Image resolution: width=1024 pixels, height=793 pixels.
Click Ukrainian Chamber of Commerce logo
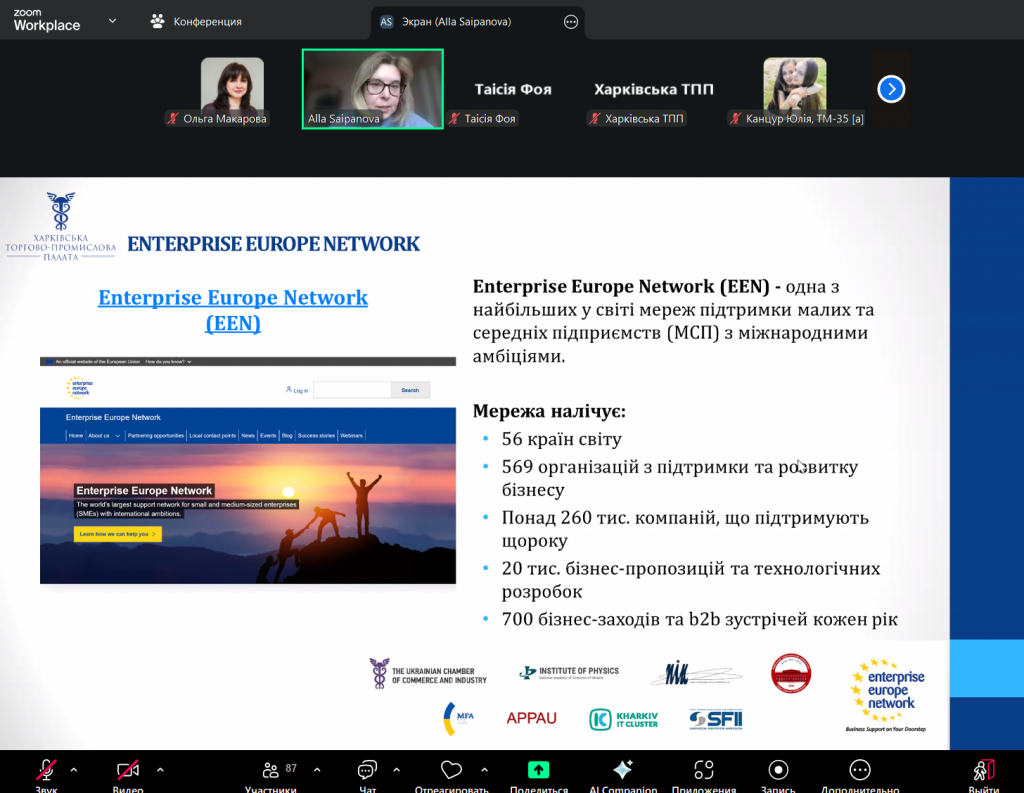pyautogui.click(x=428, y=675)
